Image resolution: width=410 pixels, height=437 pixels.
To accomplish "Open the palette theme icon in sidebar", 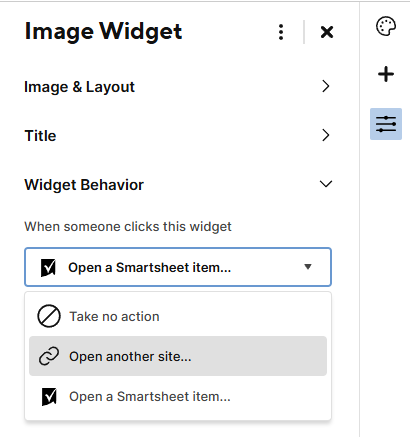I will pyautogui.click(x=386, y=26).
